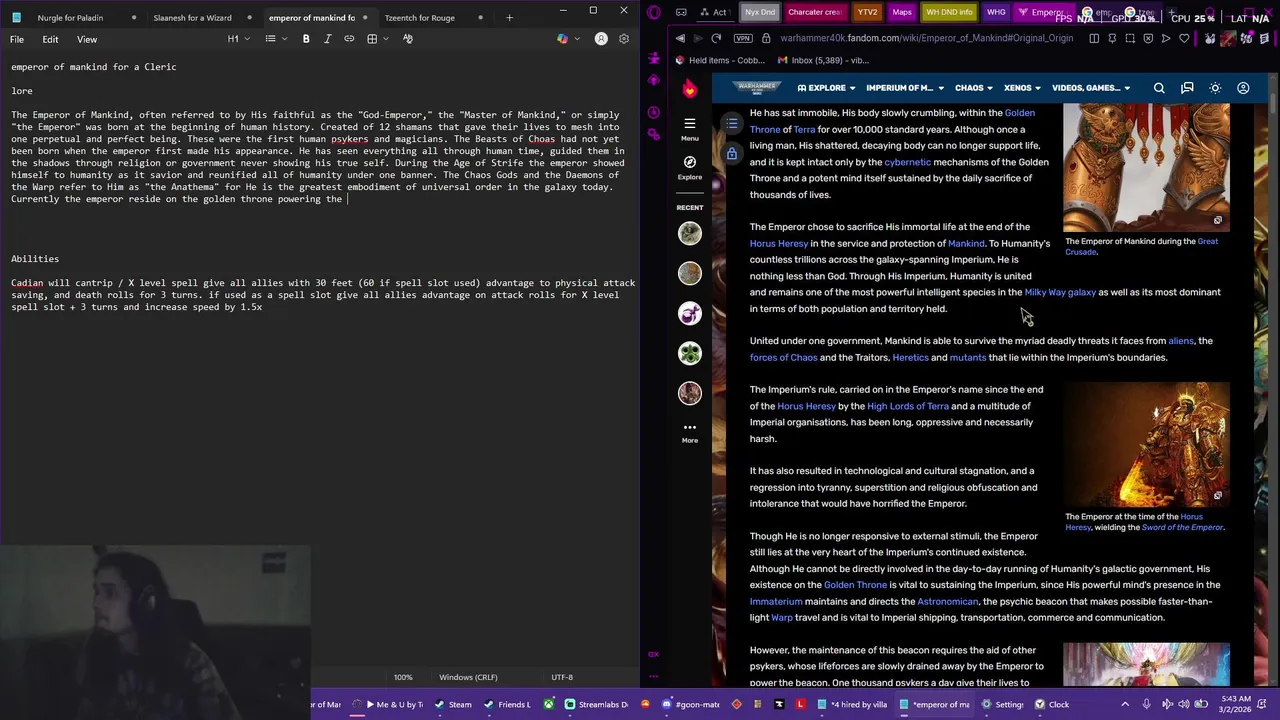Follow the Horus Heresy link near Mankind
The height and width of the screenshot is (720, 1280).
779,243
